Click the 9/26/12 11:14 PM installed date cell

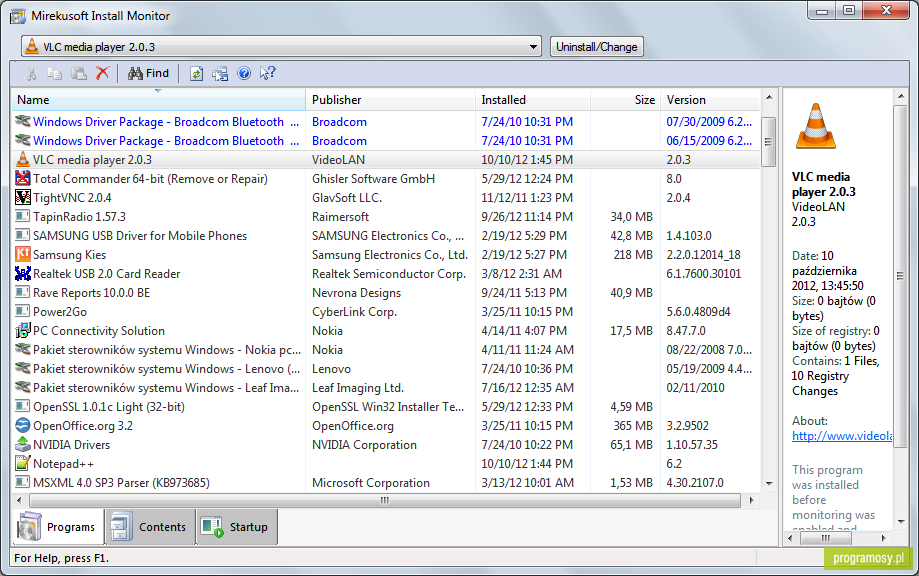[x=527, y=217]
